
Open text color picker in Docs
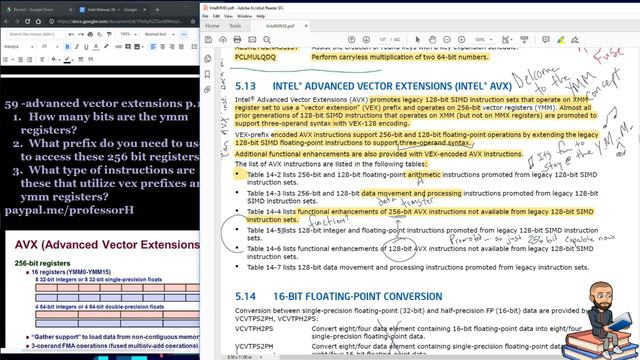point(96,47)
